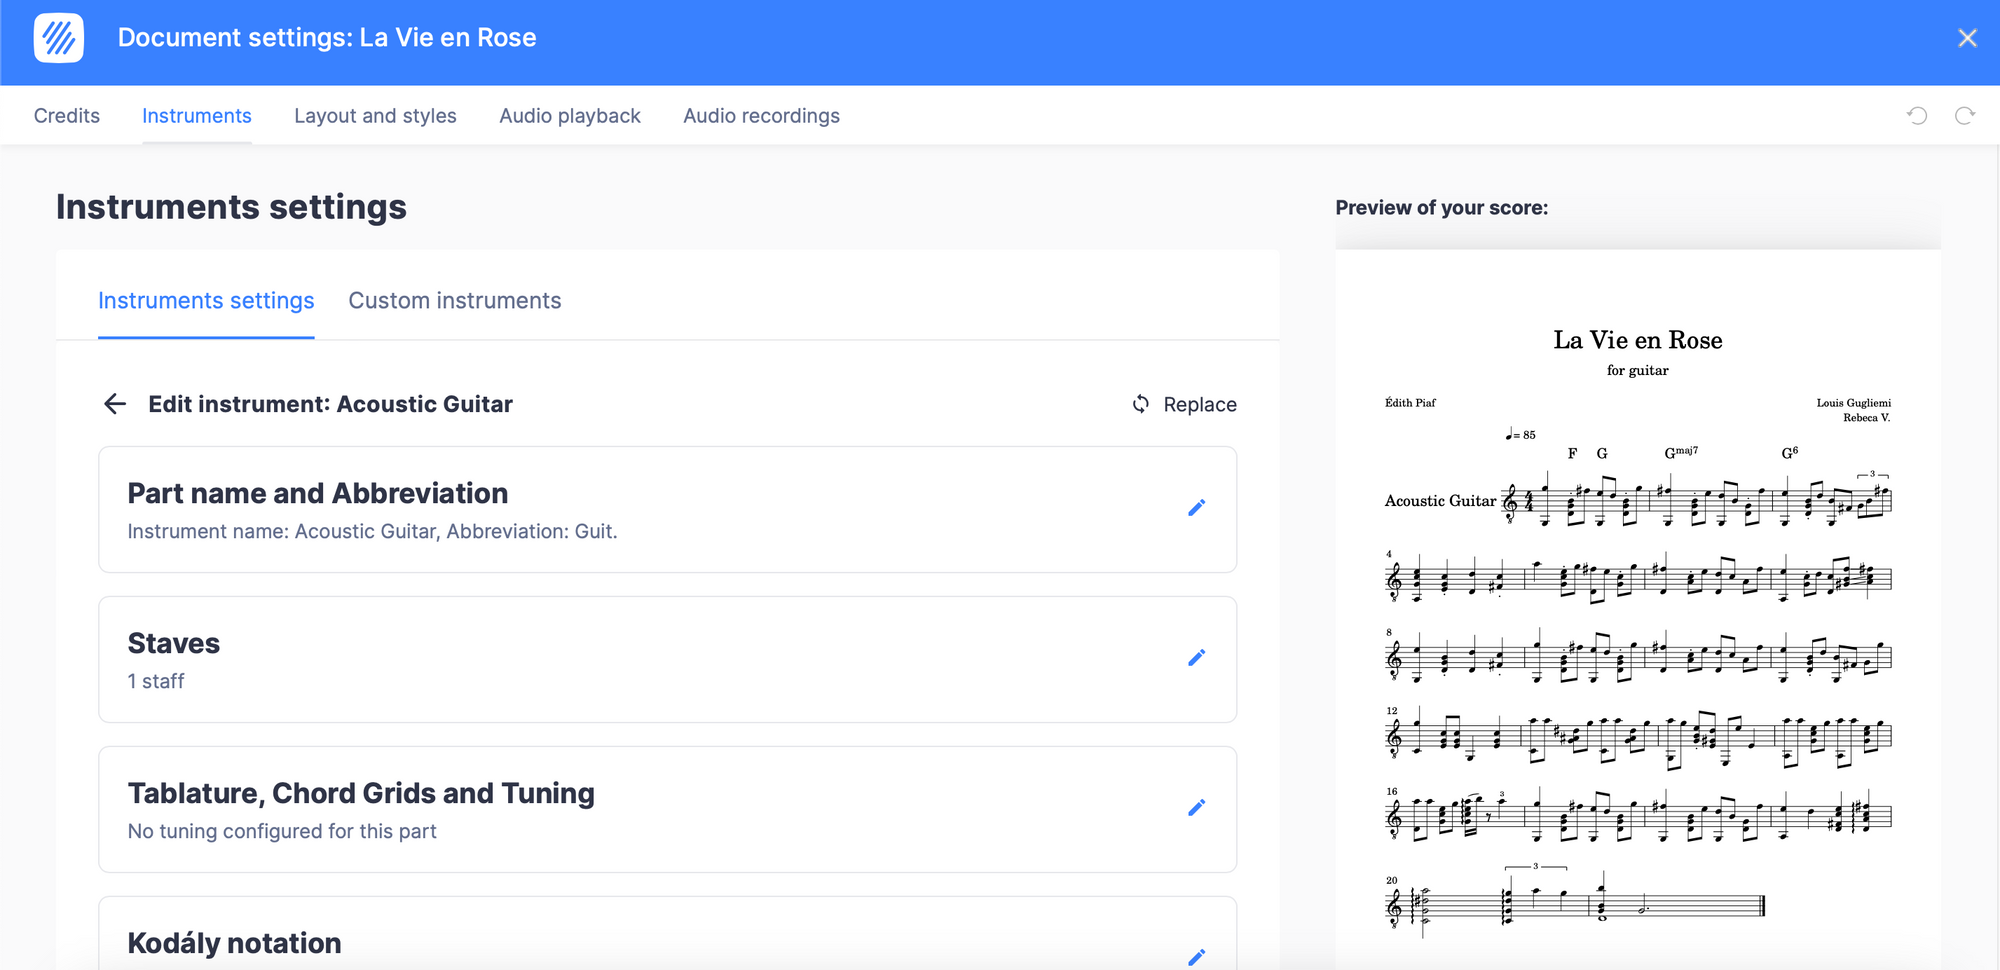This screenshot has width=2000, height=970.
Task: Select the Instruments settings sub-tab
Action: pyautogui.click(x=206, y=301)
